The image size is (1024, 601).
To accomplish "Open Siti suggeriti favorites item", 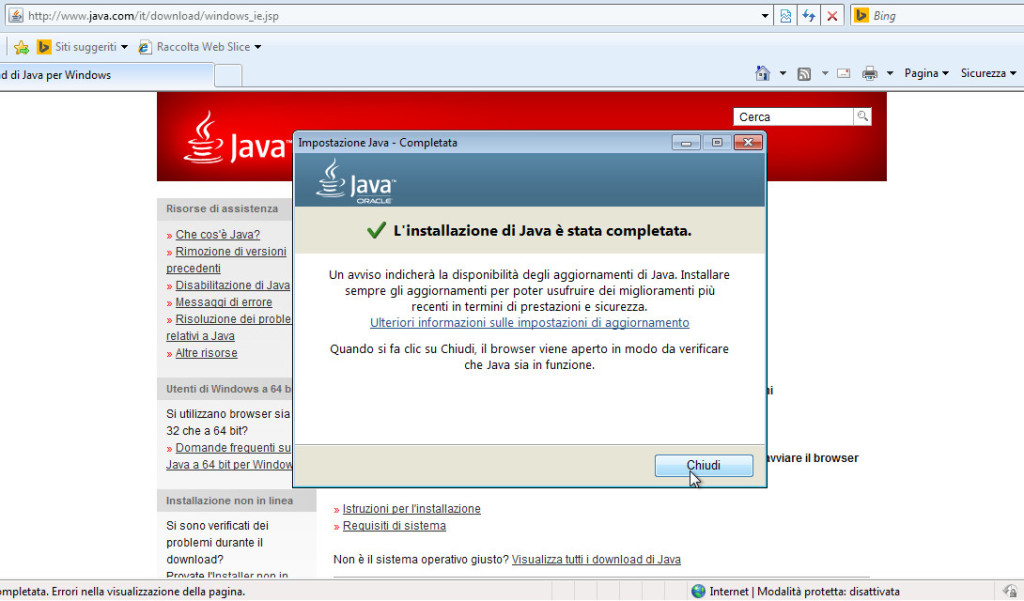I will pos(82,47).
